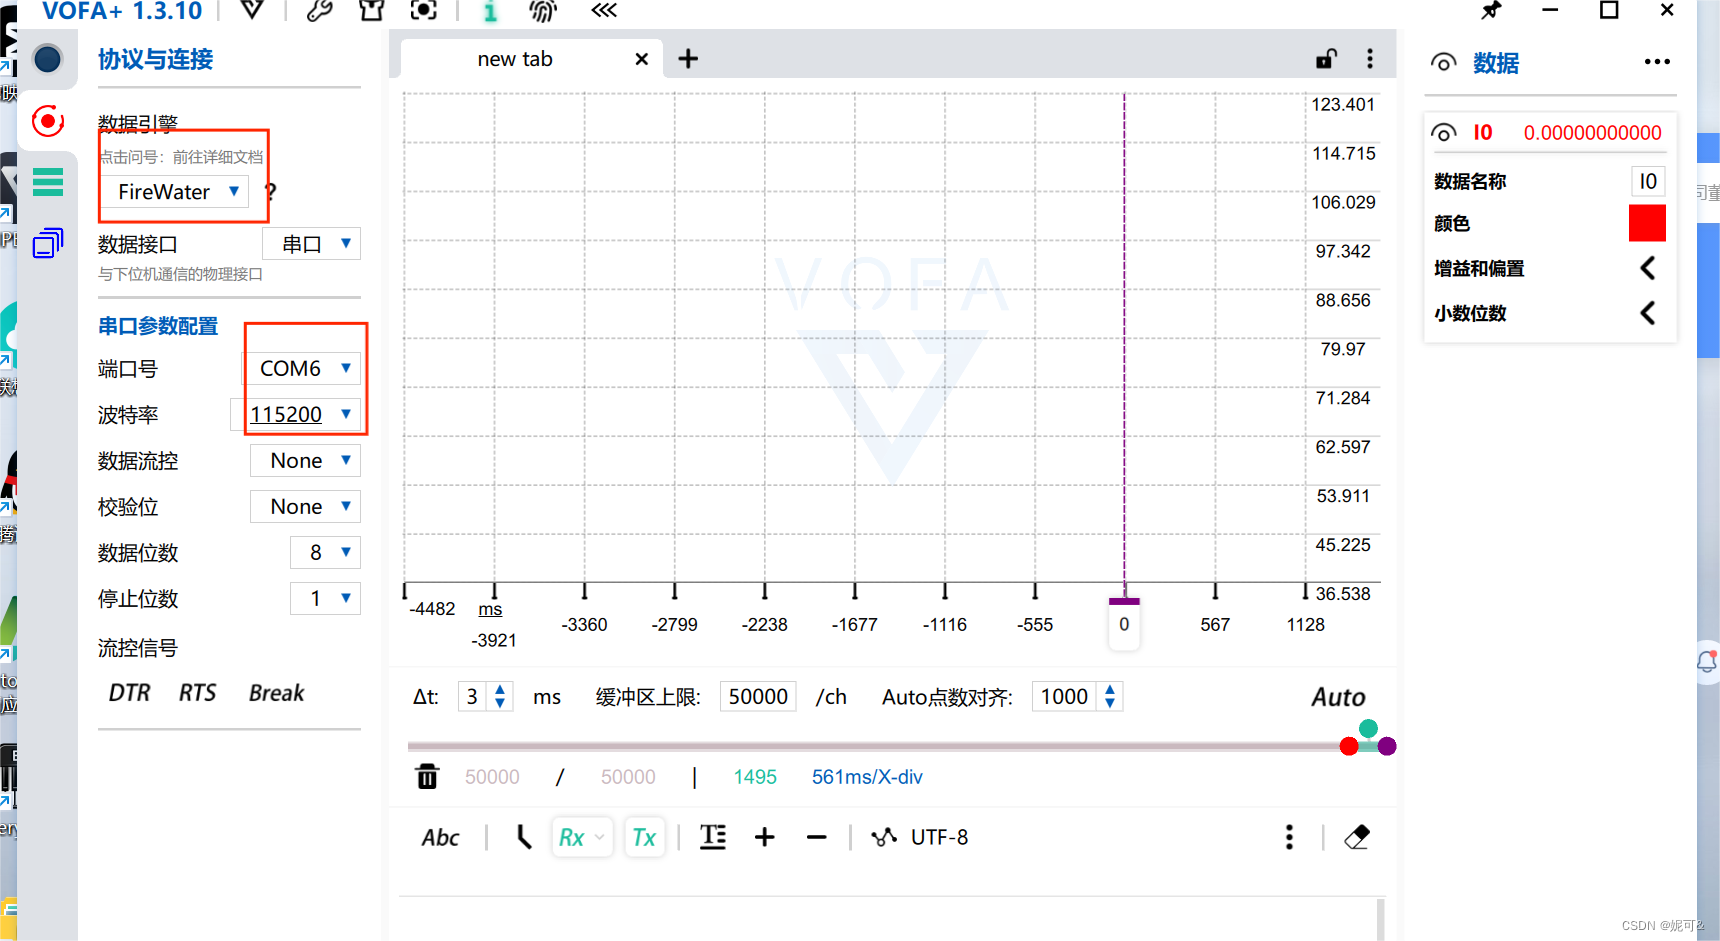Click the 缓冲区上限 50000 input field

[757, 696]
